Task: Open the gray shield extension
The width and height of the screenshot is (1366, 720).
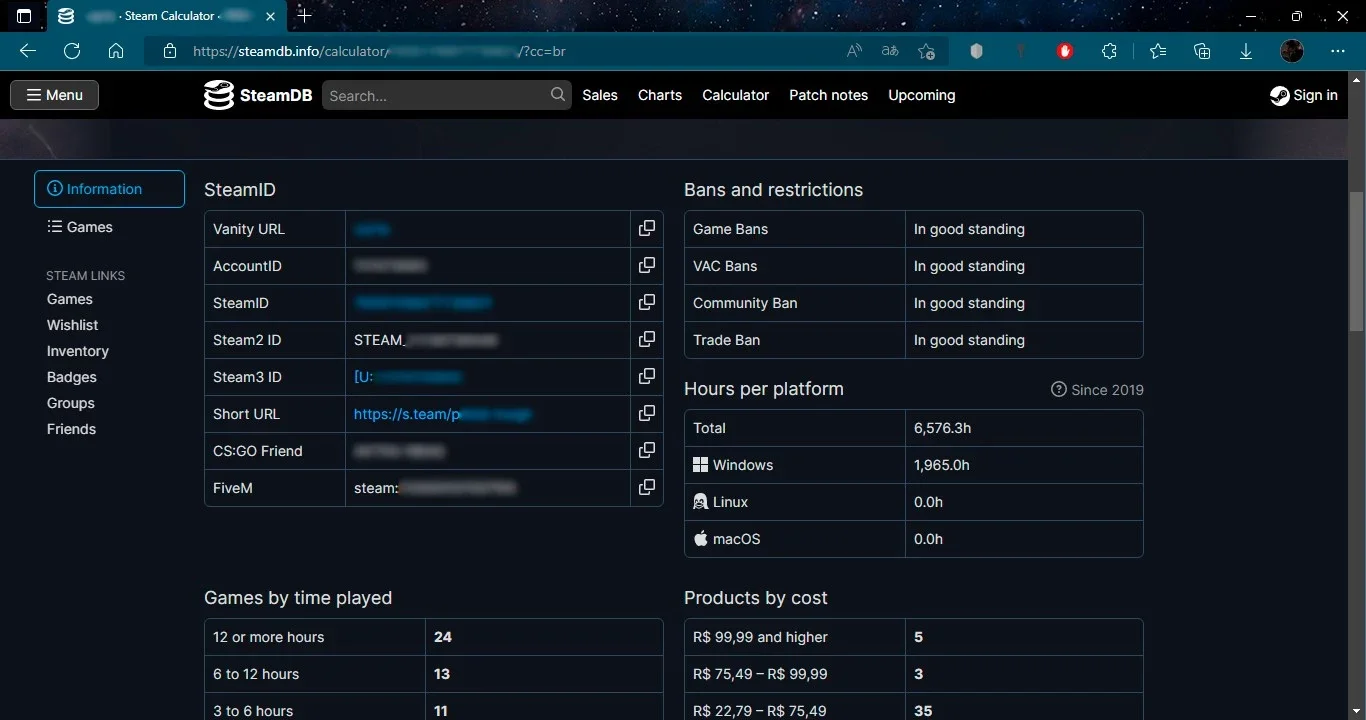Action: click(x=977, y=51)
